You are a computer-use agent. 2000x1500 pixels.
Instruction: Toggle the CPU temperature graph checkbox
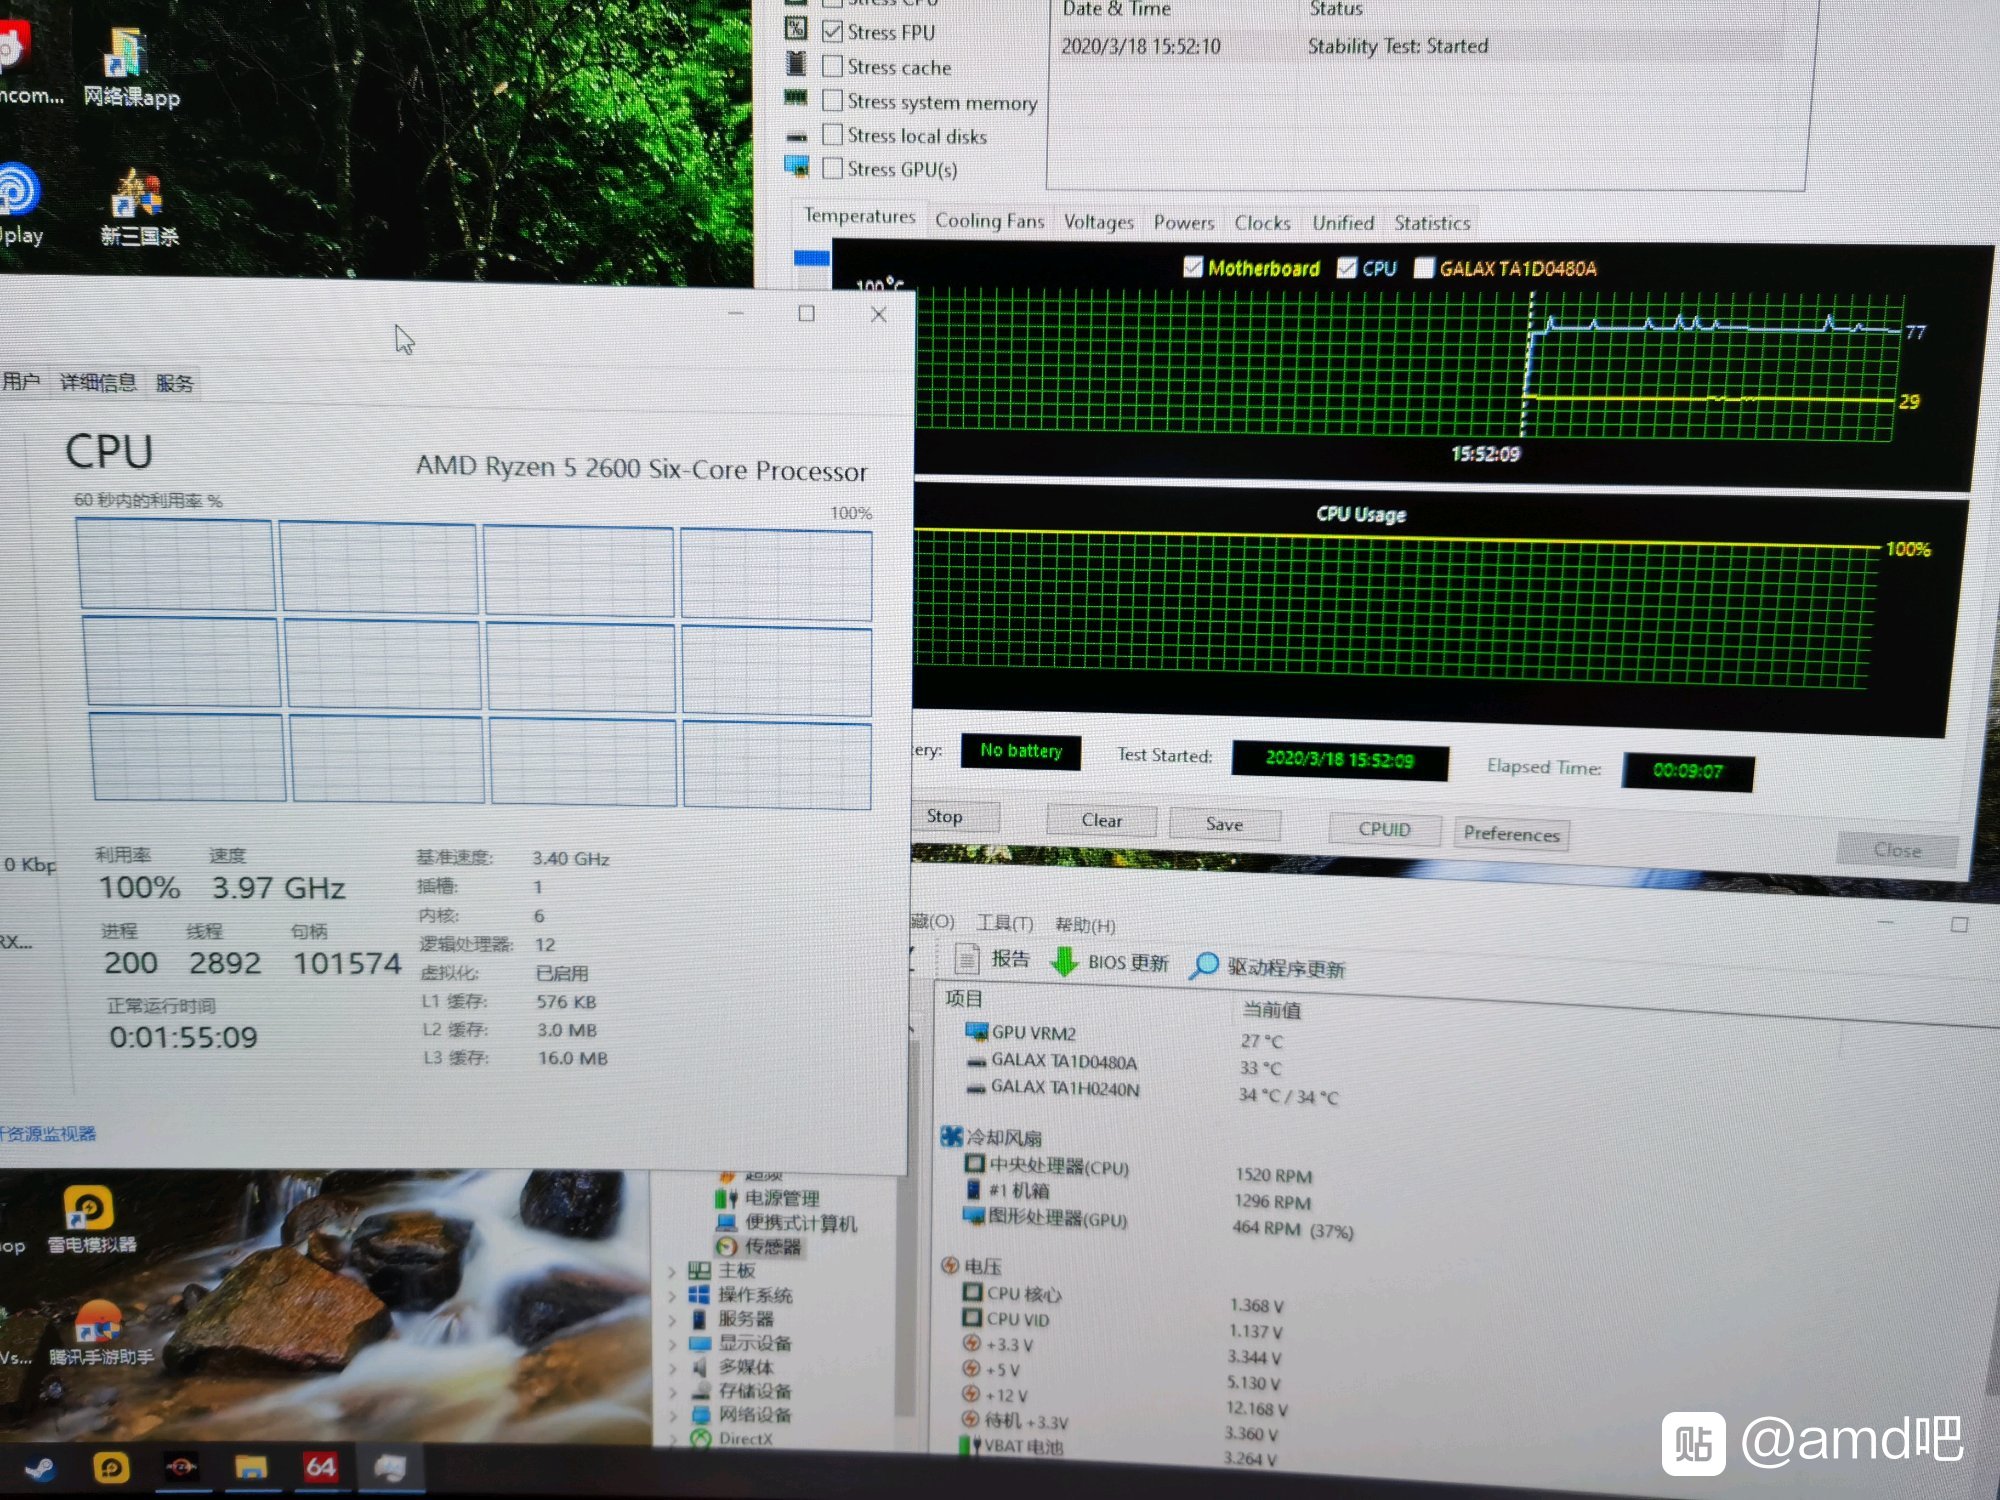(1347, 268)
